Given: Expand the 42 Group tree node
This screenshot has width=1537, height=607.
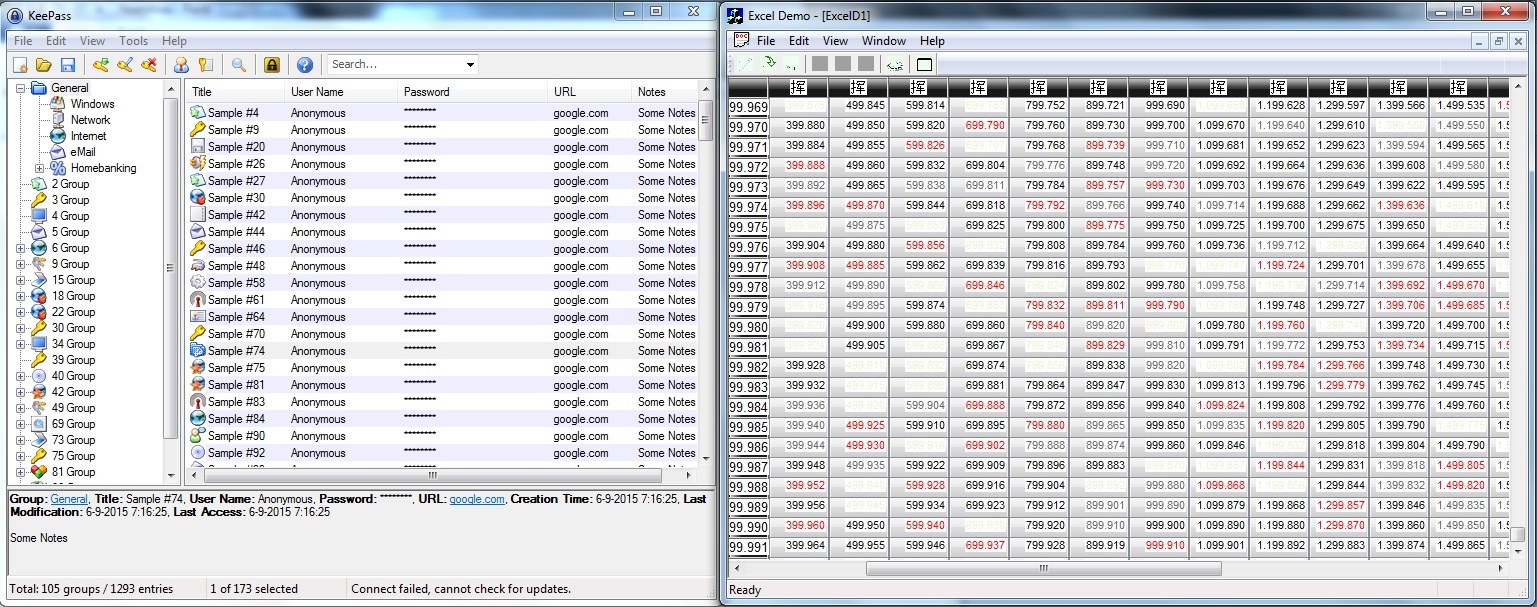Looking at the screenshot, I should point(20,392).
